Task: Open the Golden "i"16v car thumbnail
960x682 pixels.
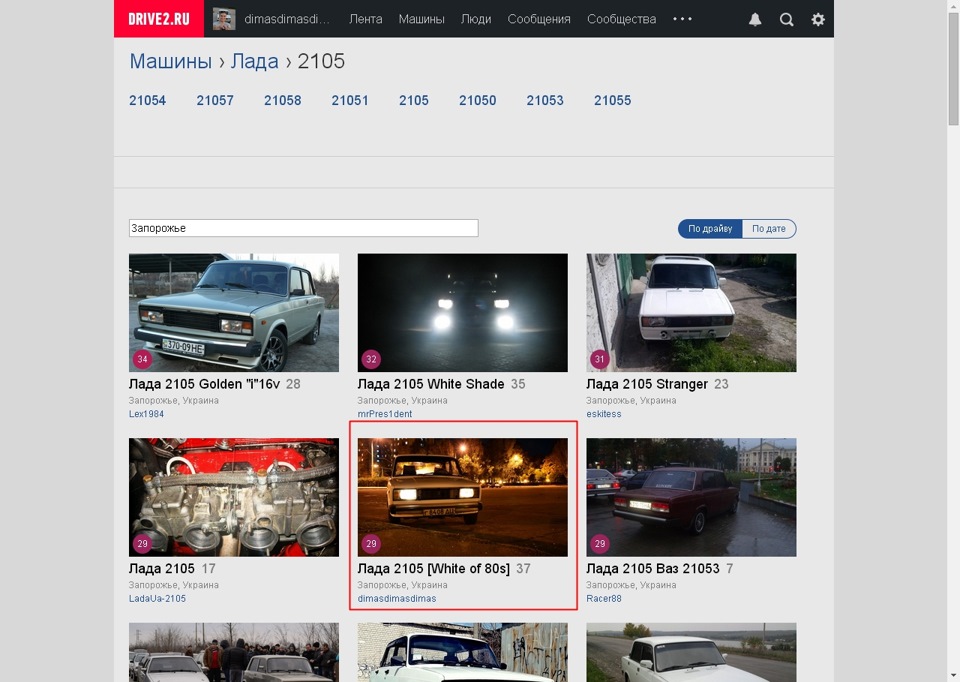Action: 234,312
